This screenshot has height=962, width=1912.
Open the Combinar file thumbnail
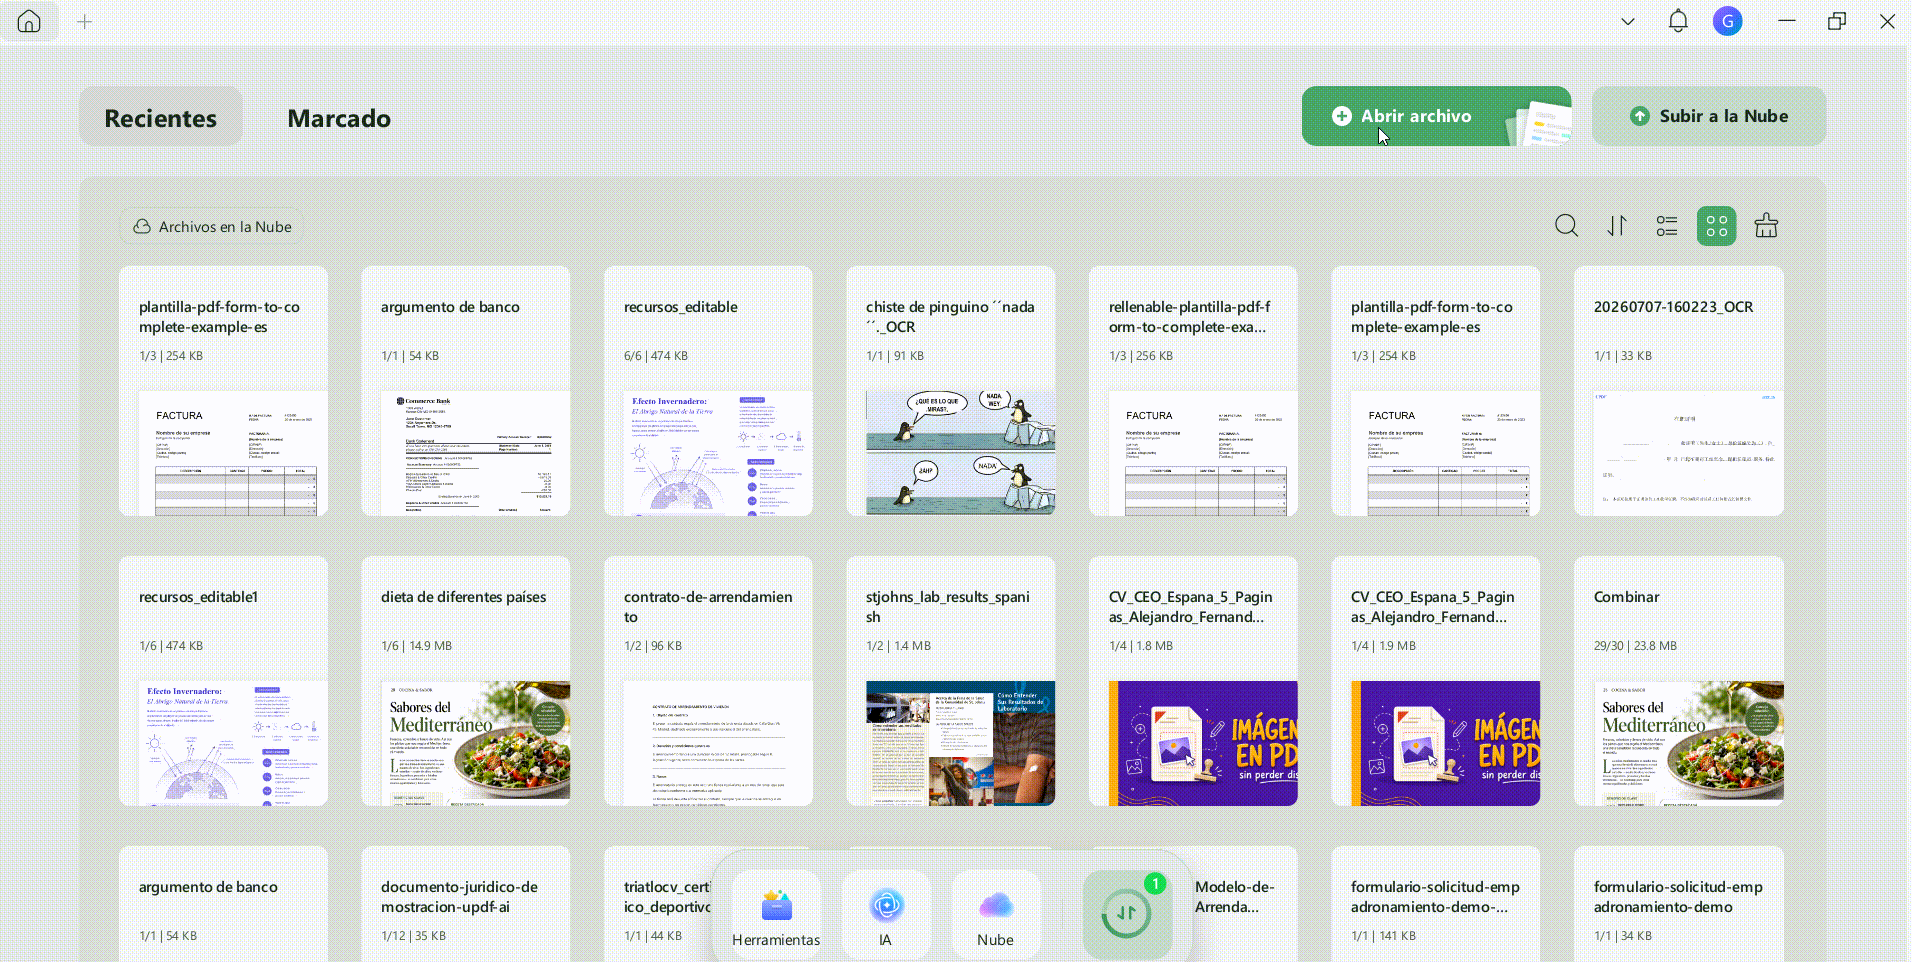pyautogui.click(x=1689, y=744)
